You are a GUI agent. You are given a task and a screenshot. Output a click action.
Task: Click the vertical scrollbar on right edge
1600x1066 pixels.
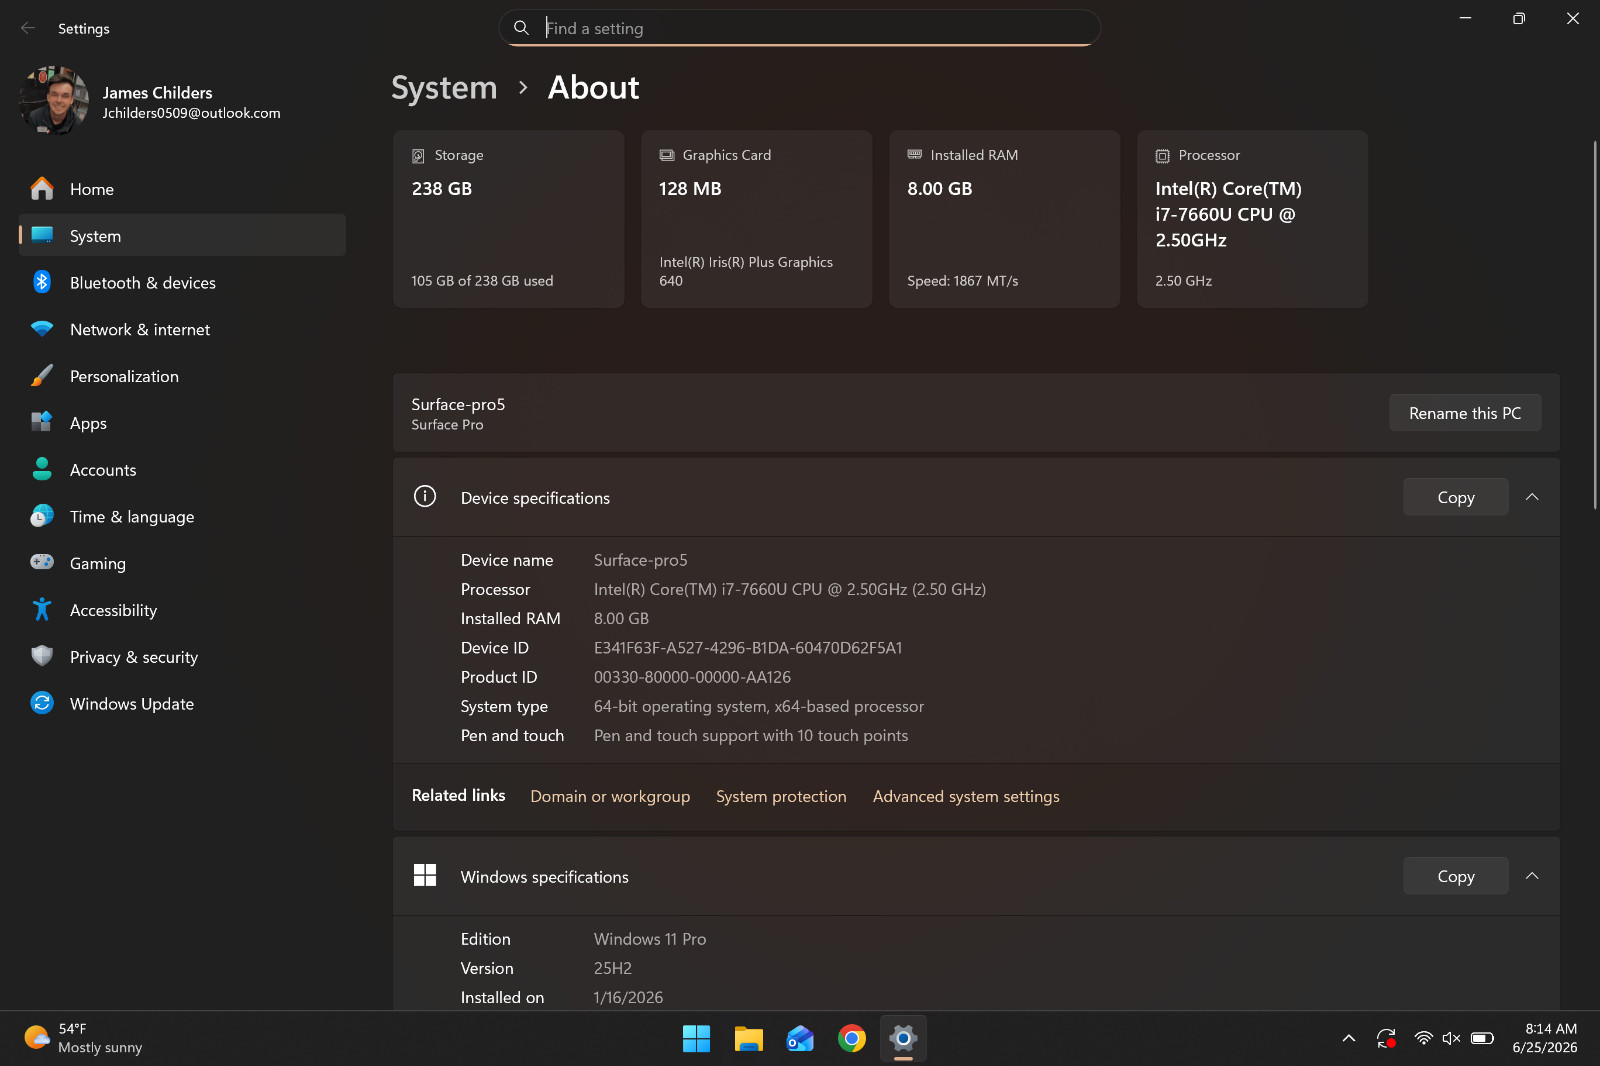(1595, 325)
